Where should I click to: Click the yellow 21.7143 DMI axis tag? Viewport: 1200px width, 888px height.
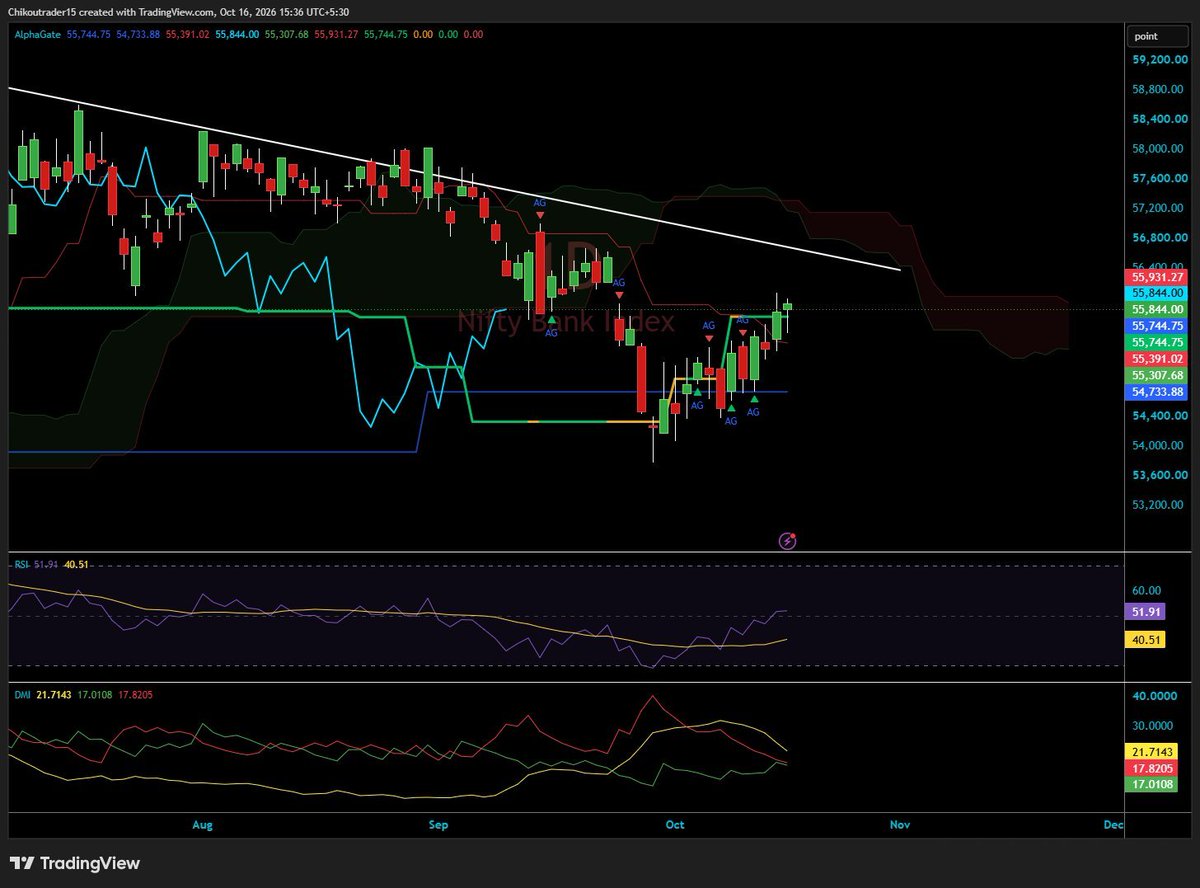click(1152, 751)
